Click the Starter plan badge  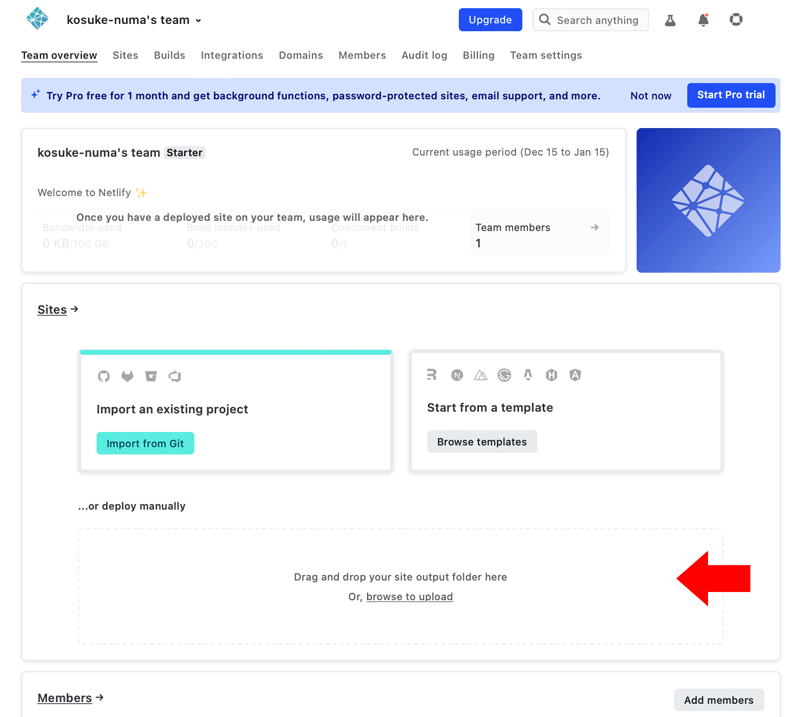(184, 153)
